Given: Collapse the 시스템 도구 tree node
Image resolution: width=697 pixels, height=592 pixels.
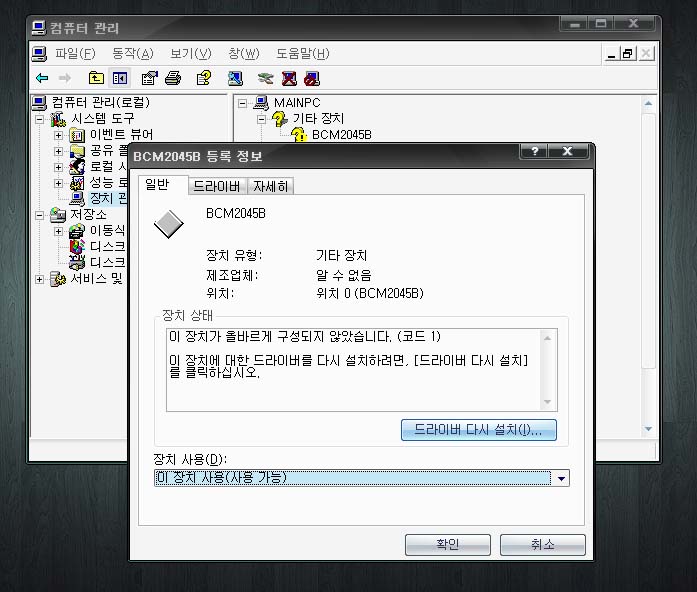Looking at the screenshot, I should pyautogui.click(x=40, y=119).
